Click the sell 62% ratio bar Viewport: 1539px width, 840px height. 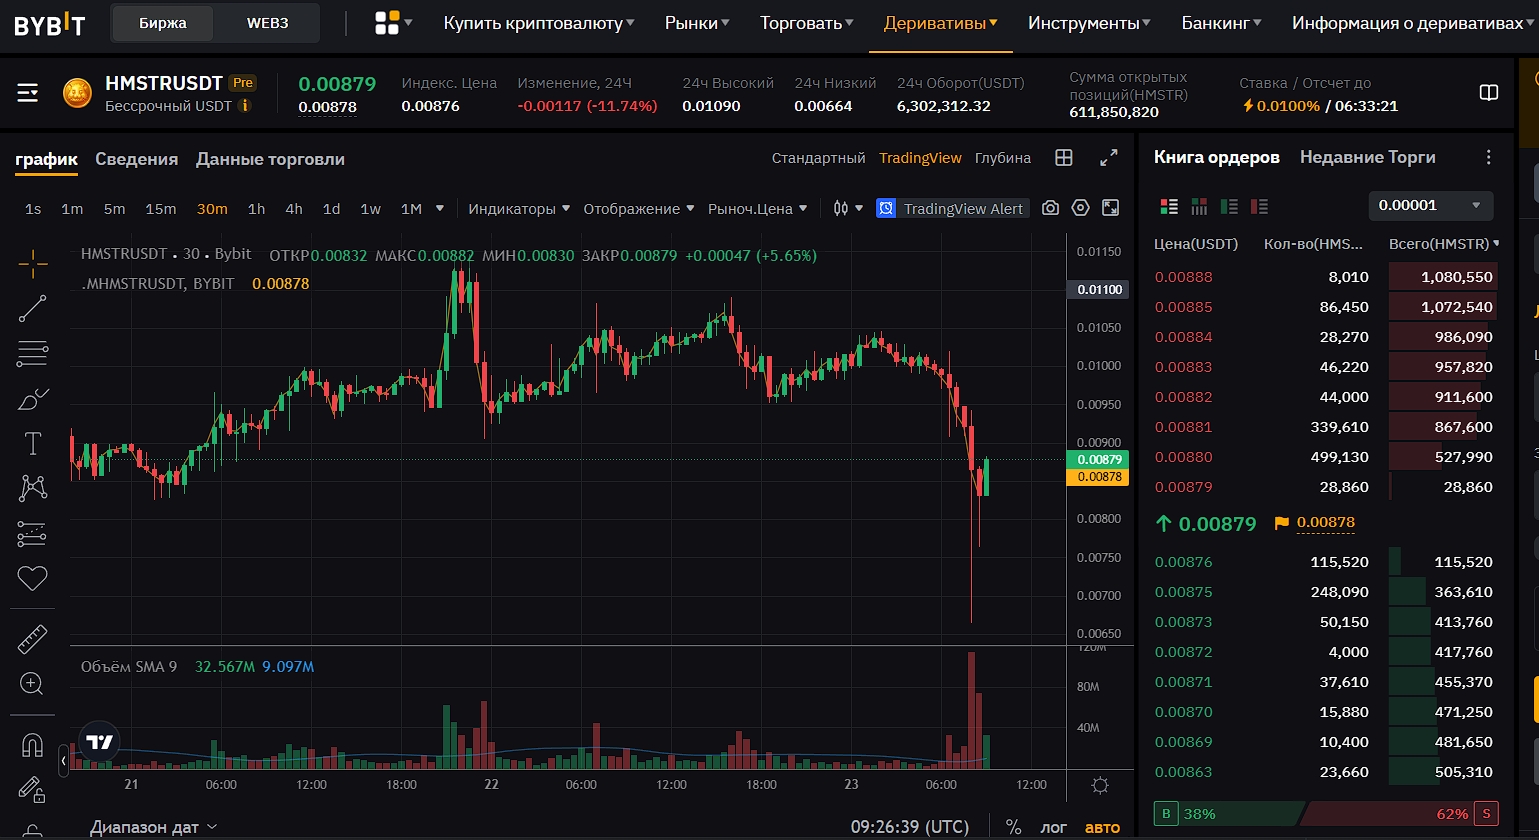pyautogui.click(x=1400, y=814)
